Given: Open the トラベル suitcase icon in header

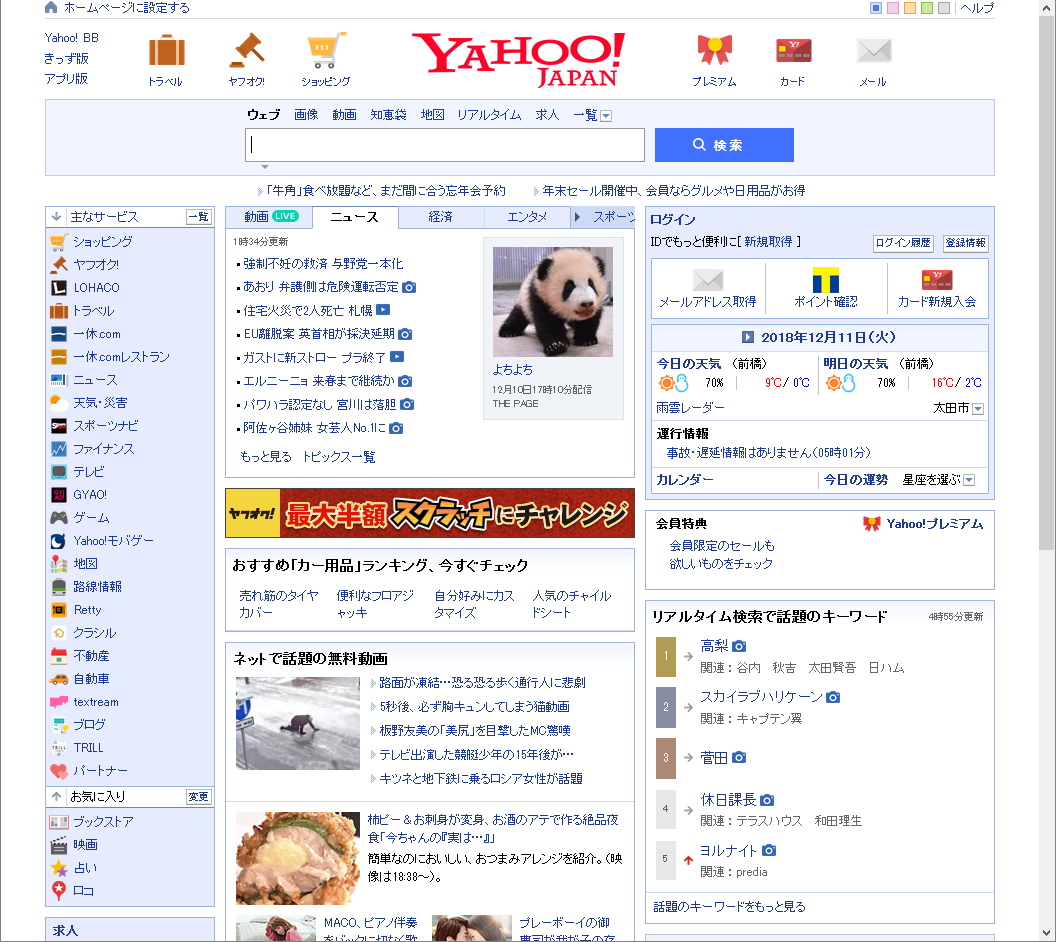Looking at the screenshot, I should pos(166,51).
